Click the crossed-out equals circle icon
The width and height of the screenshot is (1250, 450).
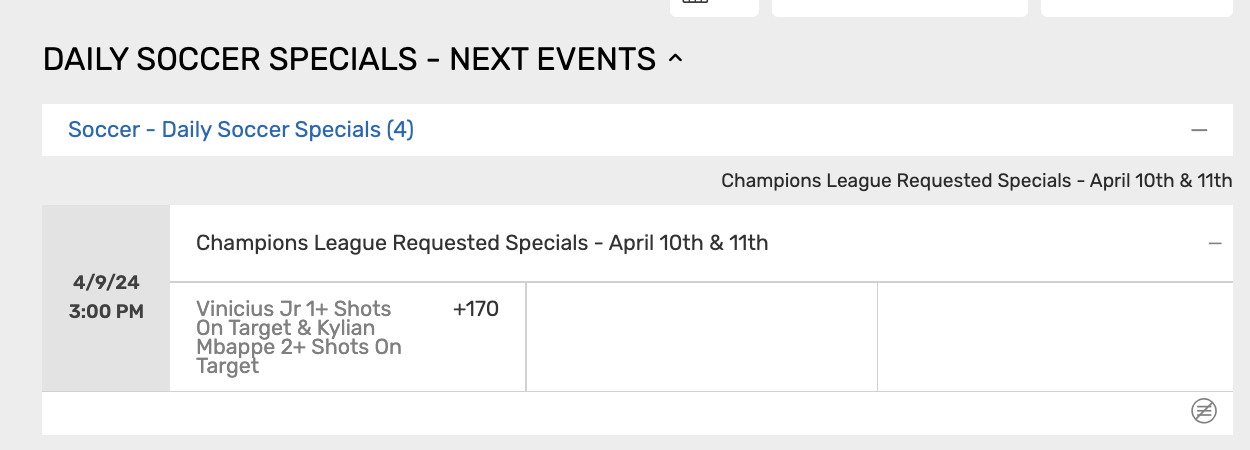coord(1204,411)
